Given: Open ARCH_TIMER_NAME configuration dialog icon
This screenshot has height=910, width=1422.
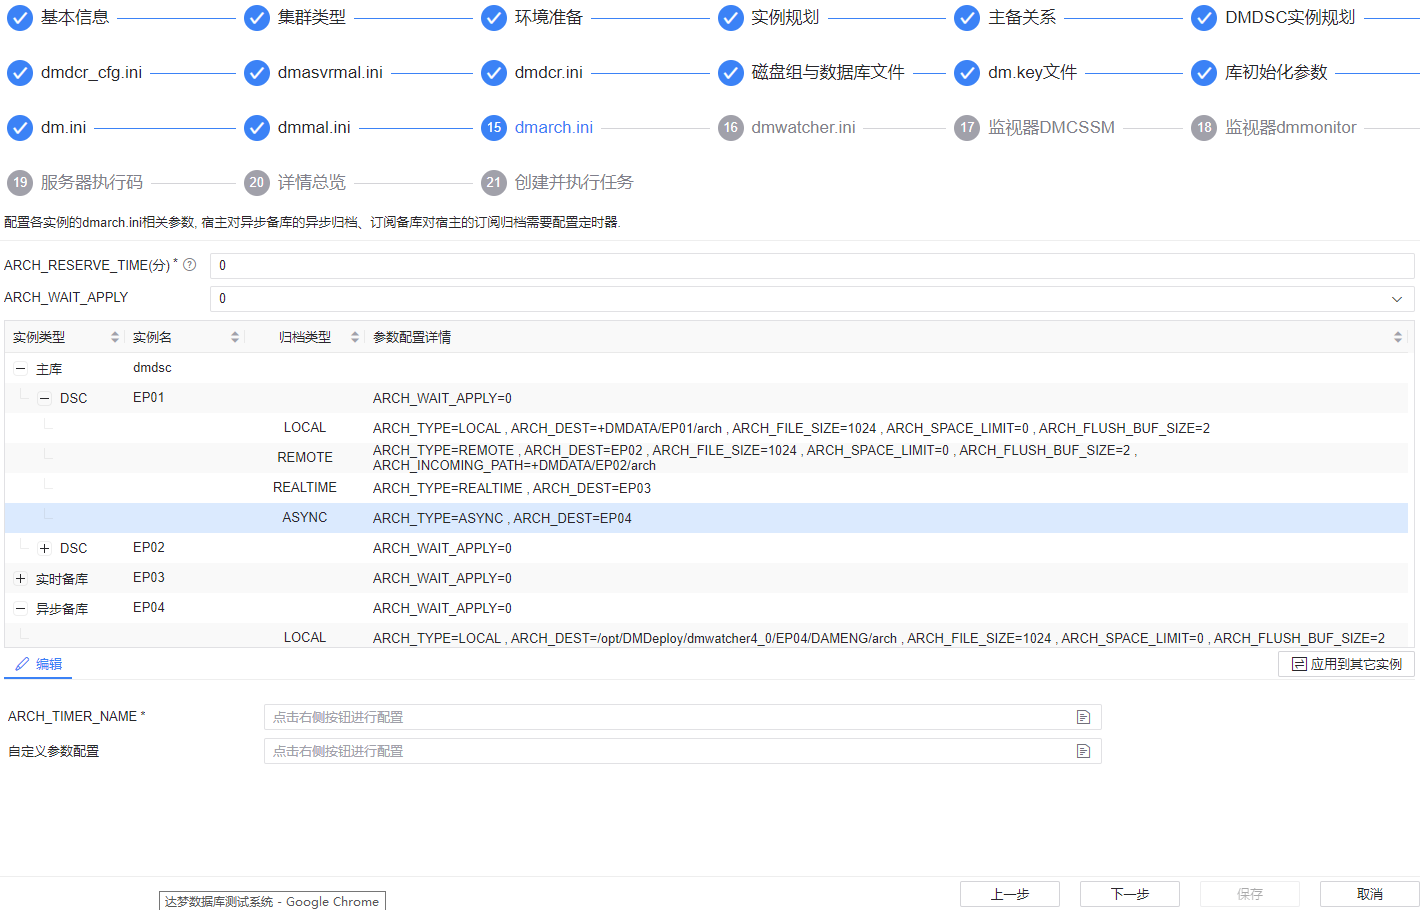Looking at the screenshot, I should [x=1083, y=717].
